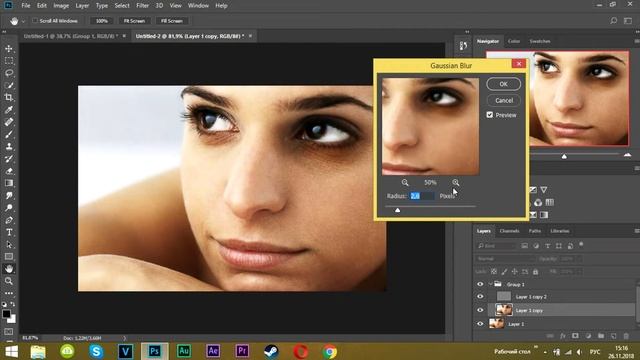Select the Rectangular Marquee tool
Viewport: 640px width, 360px height.
9,61
